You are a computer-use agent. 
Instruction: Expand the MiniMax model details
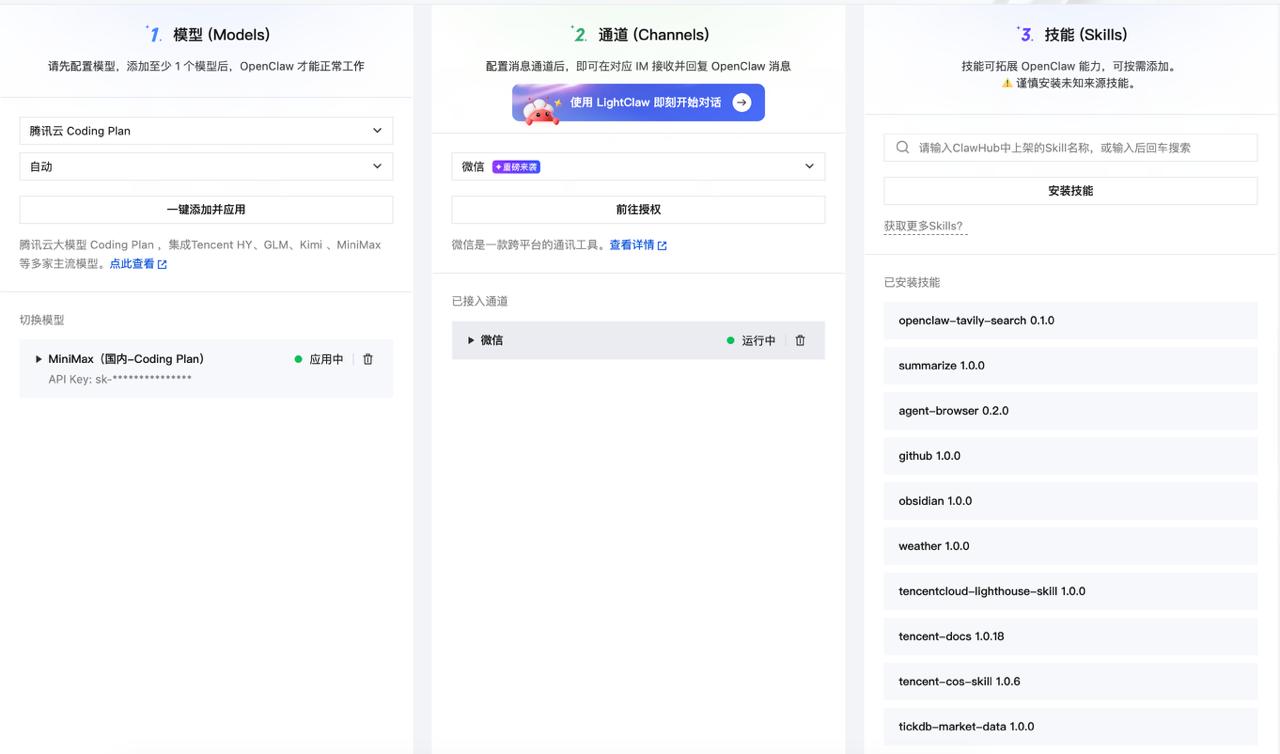38,358
